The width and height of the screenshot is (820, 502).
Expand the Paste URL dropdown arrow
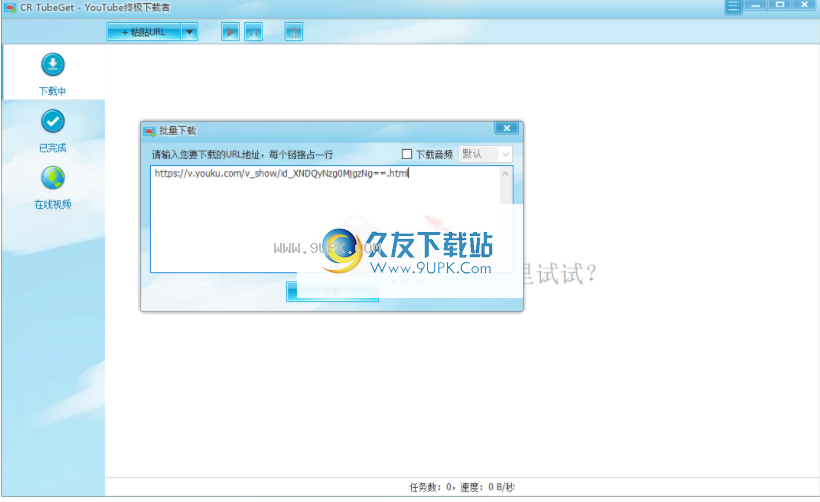(189, 32)
